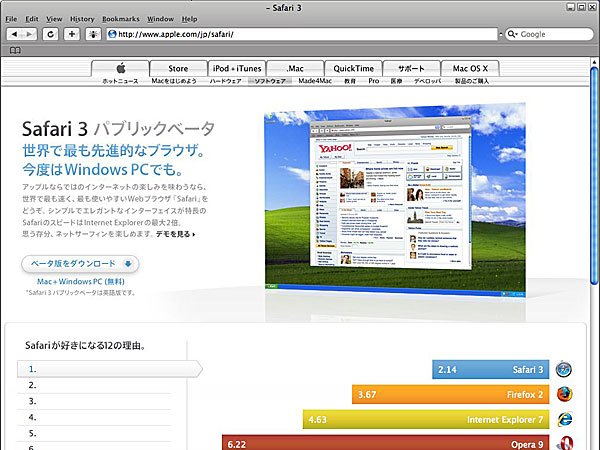Switch to the QuickTime tab

353,68
